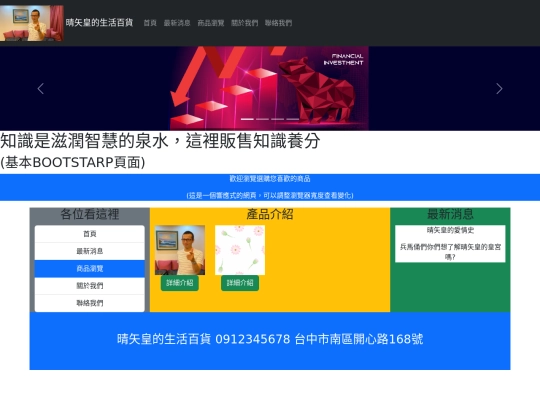Viewport: 540px width, 405px height.
Task: Select 最新消息 in the sidebar list
Action: (90, 251)
